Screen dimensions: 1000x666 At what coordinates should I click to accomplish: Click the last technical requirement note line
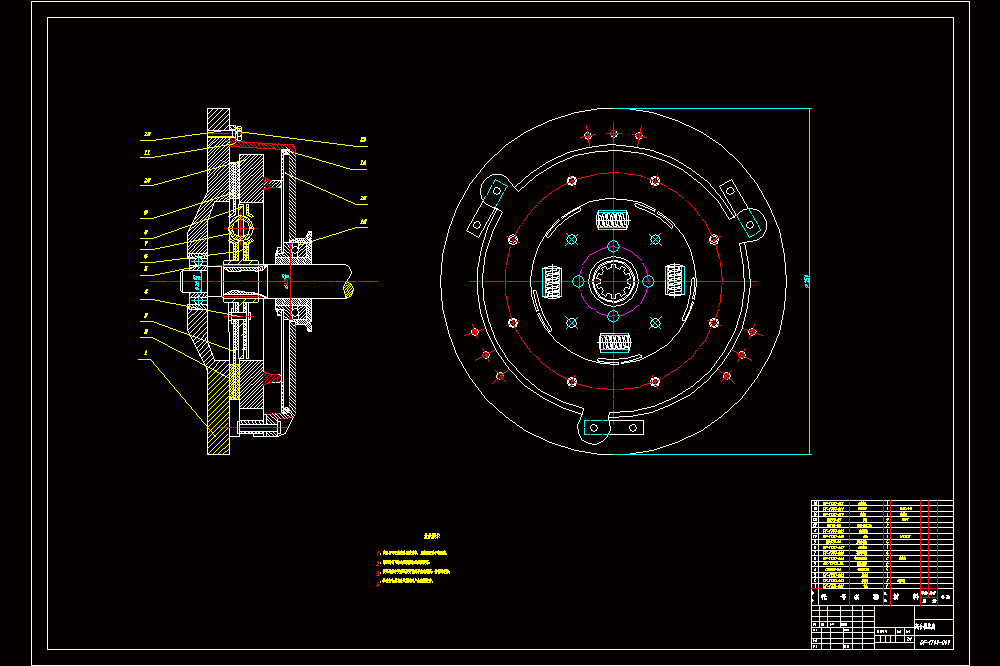tap(406, 581)
